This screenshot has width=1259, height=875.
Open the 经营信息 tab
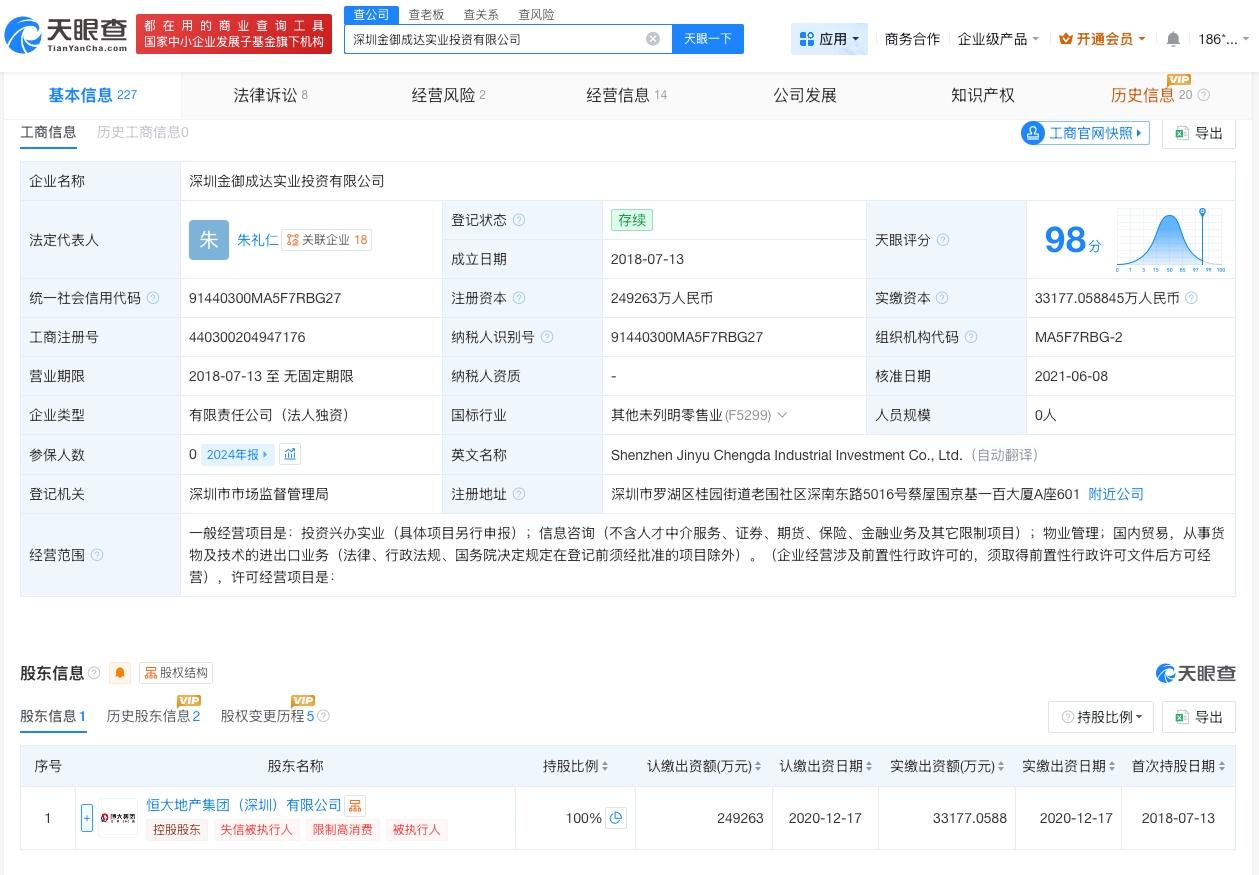tap(626, 95)
